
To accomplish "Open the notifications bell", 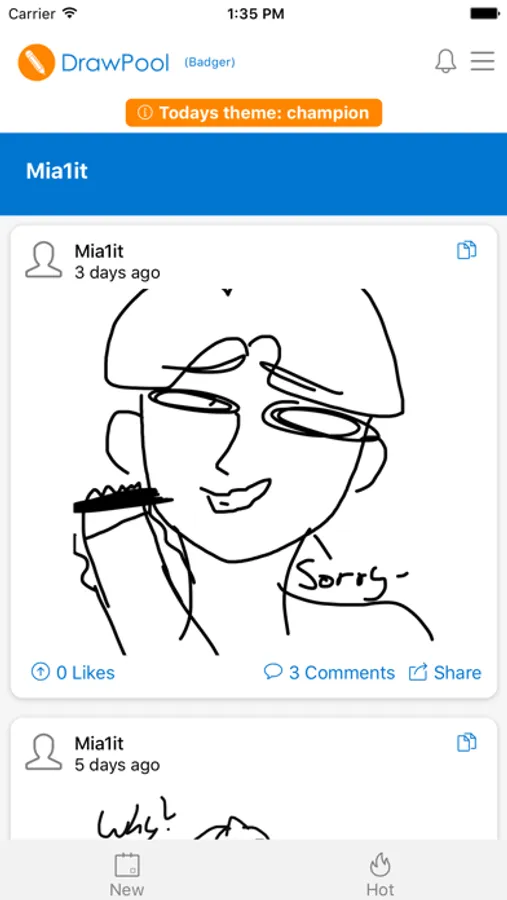I will [x=446, y=61].
